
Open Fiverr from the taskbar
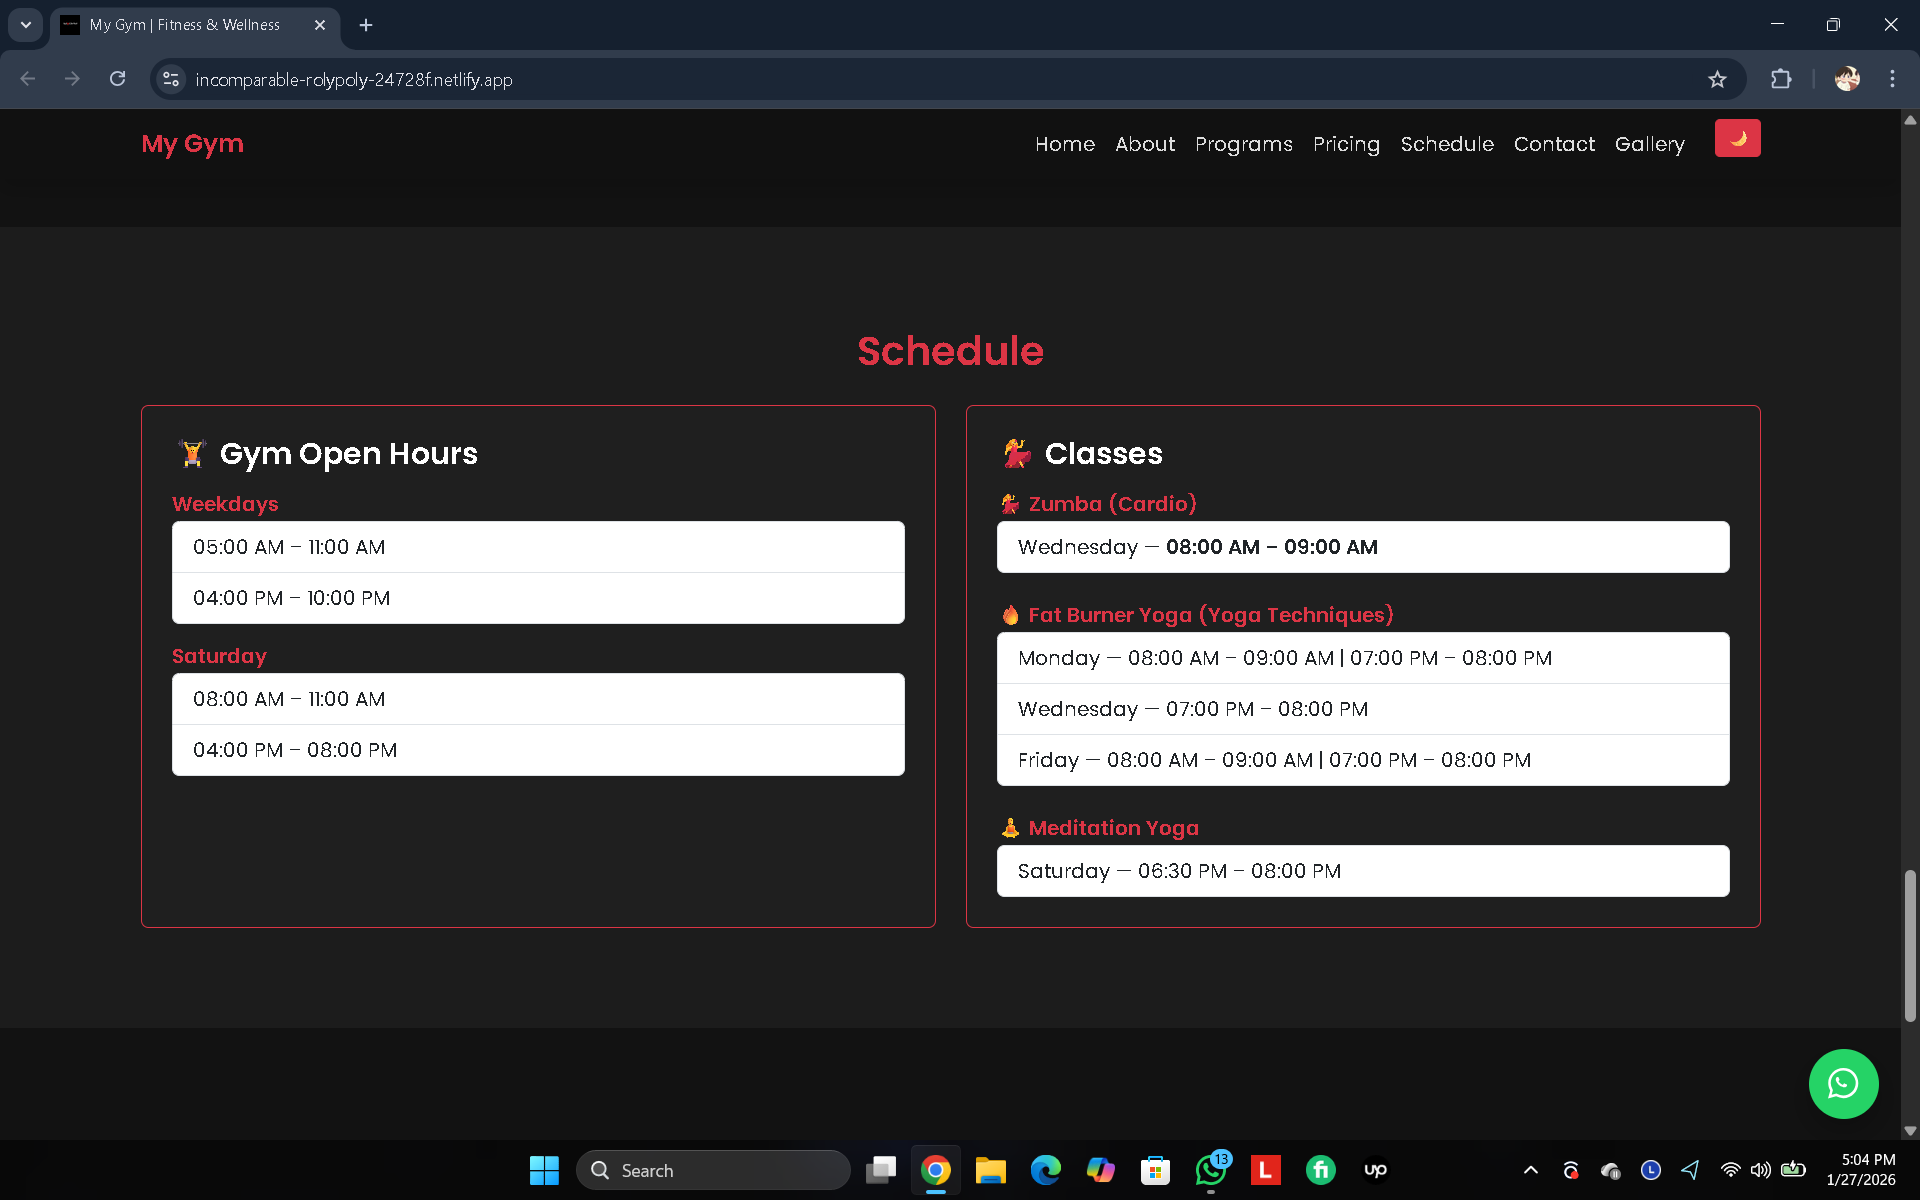(1320, 1170)
